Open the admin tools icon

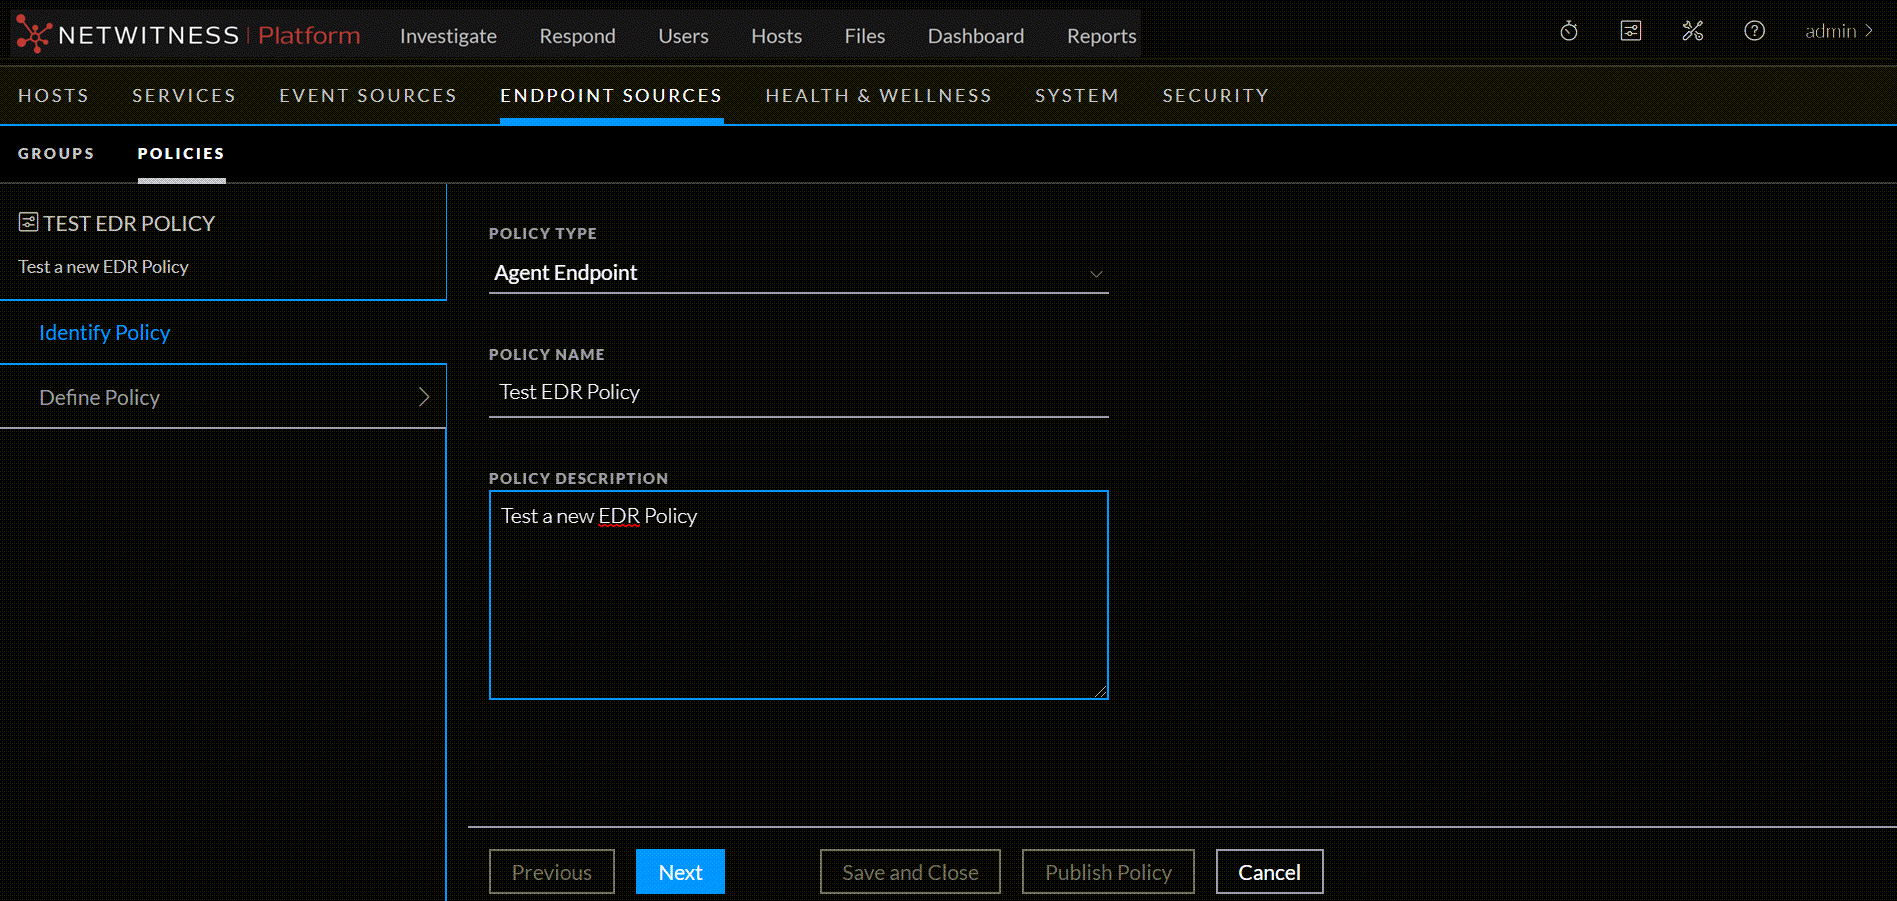(x=1692, y=31)
